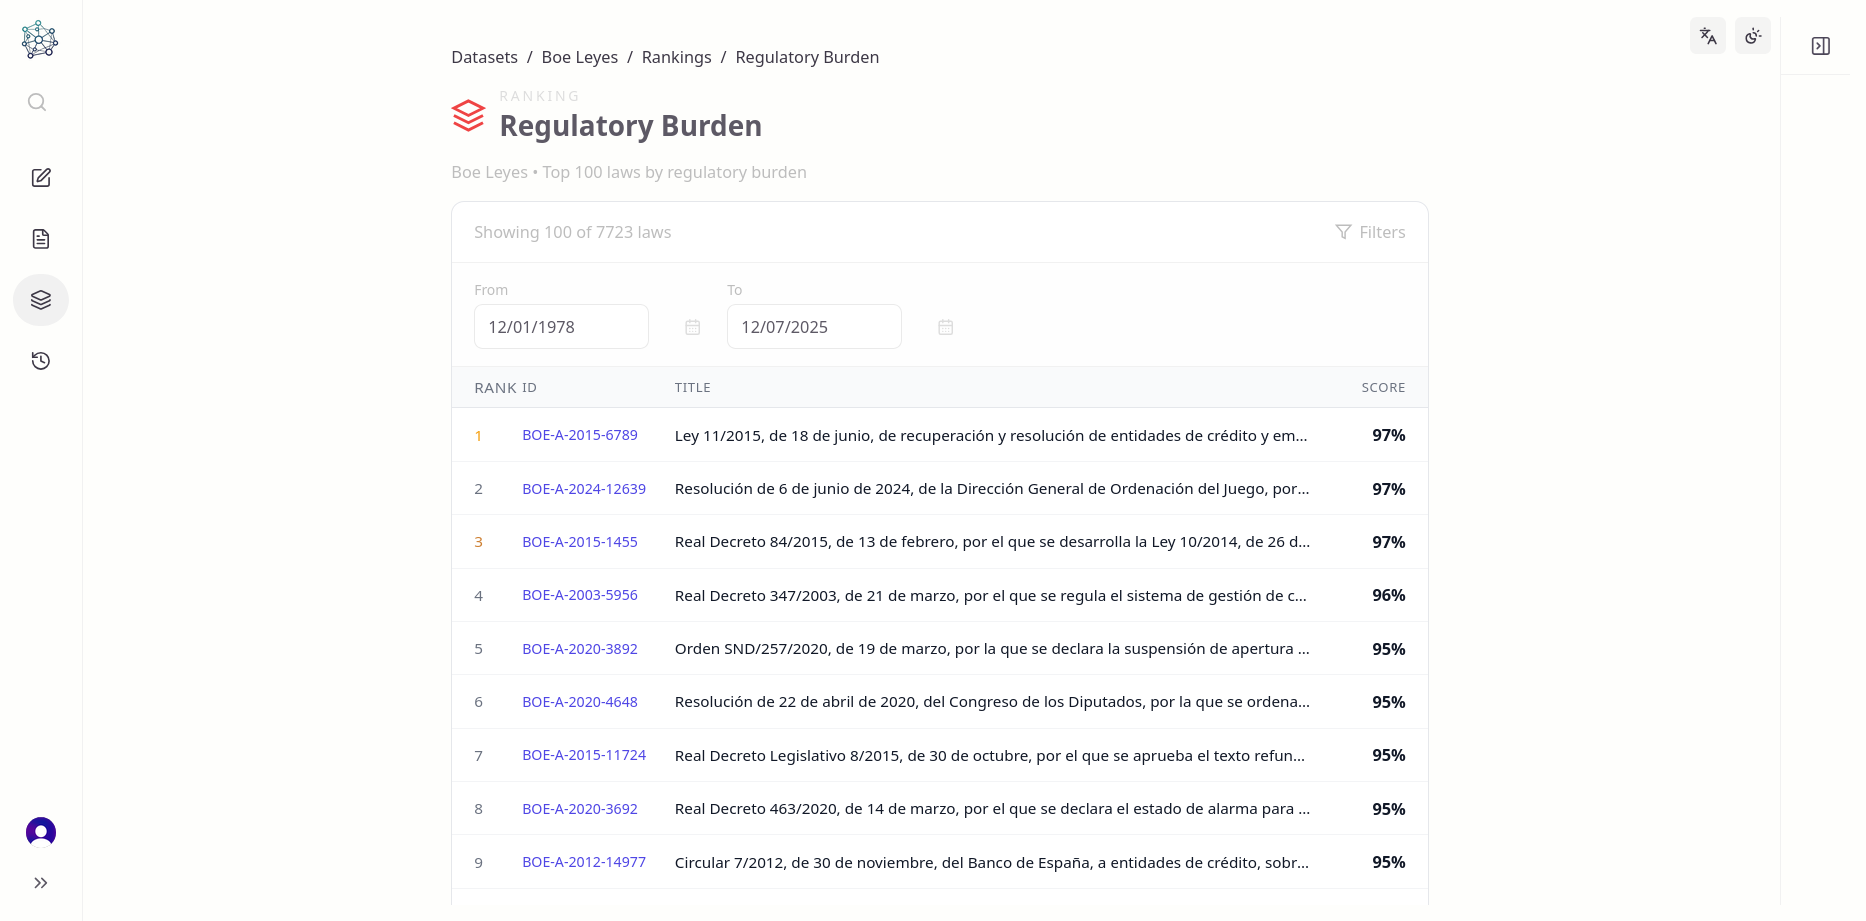Open the search tool in the sidebar
The height and width of the screenshot is (921, 1866).
coord(37,101)
